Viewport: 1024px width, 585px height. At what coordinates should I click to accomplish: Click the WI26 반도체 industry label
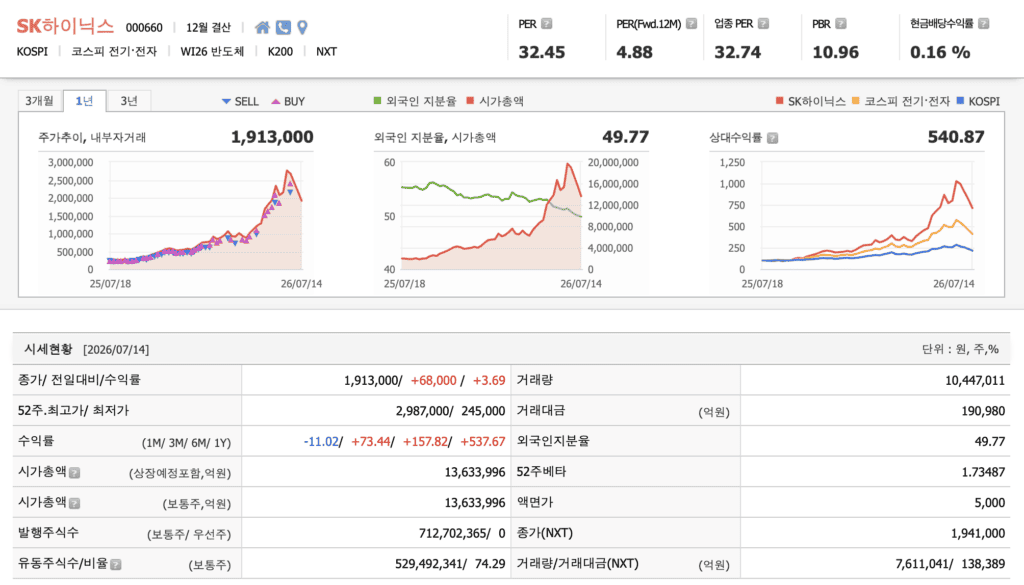212,52
